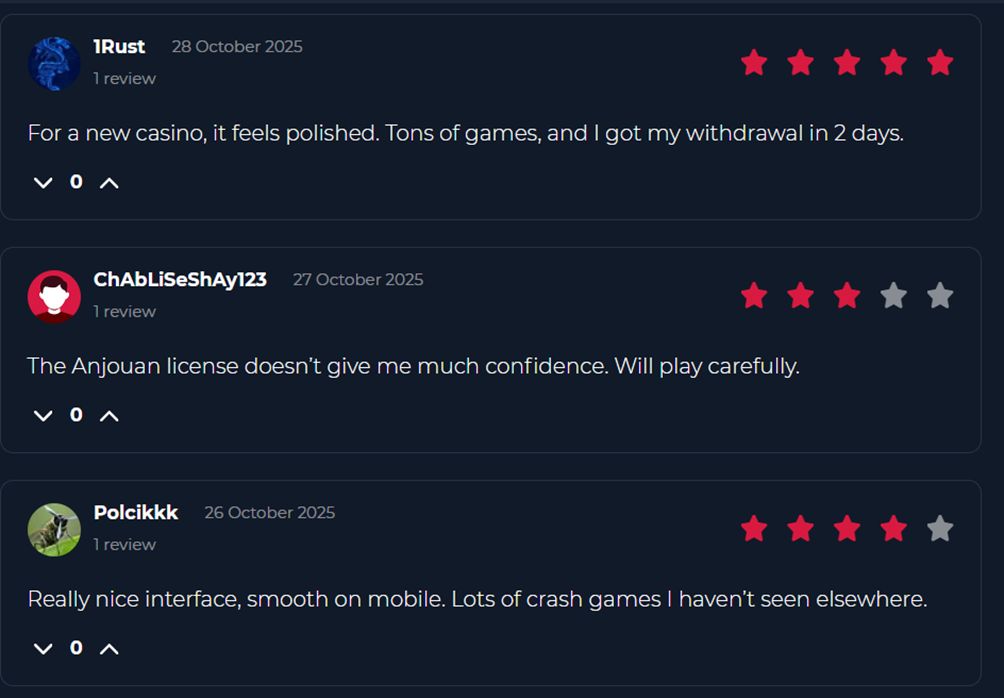Upvote Polcikkk's review
This screenshot has height=698, width=1004.
110,648
